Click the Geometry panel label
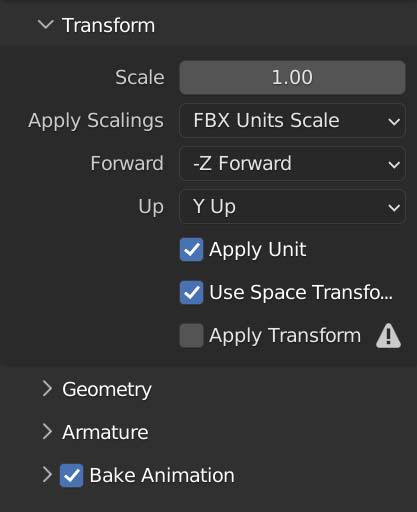 107,390
